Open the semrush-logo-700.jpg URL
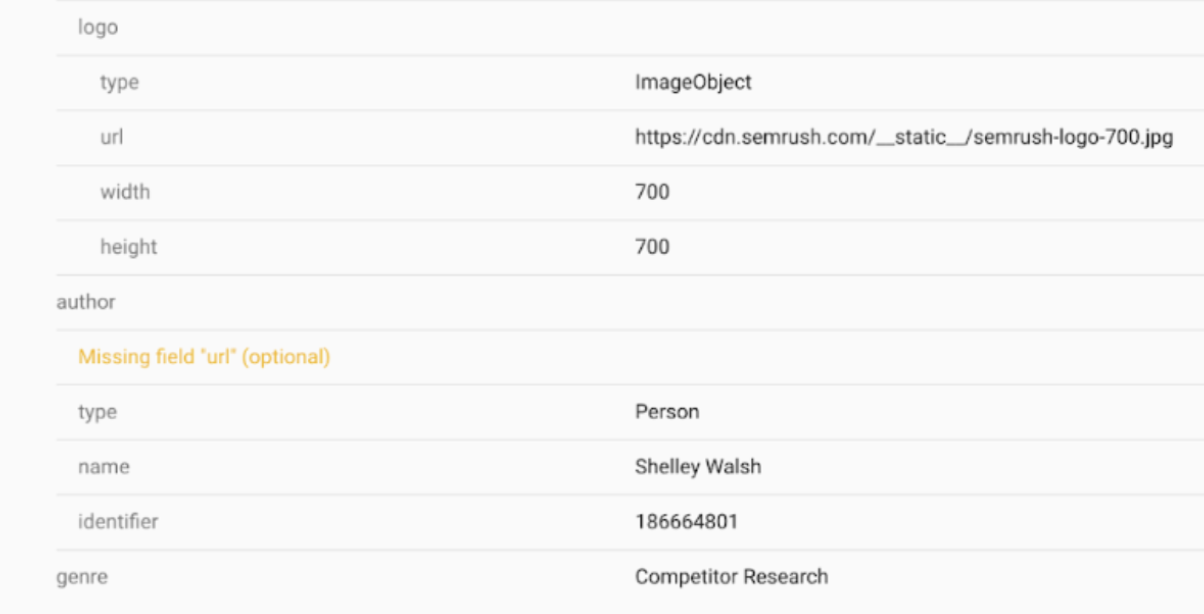Viewport: 1204px width, 614px height. coord(904,138)
